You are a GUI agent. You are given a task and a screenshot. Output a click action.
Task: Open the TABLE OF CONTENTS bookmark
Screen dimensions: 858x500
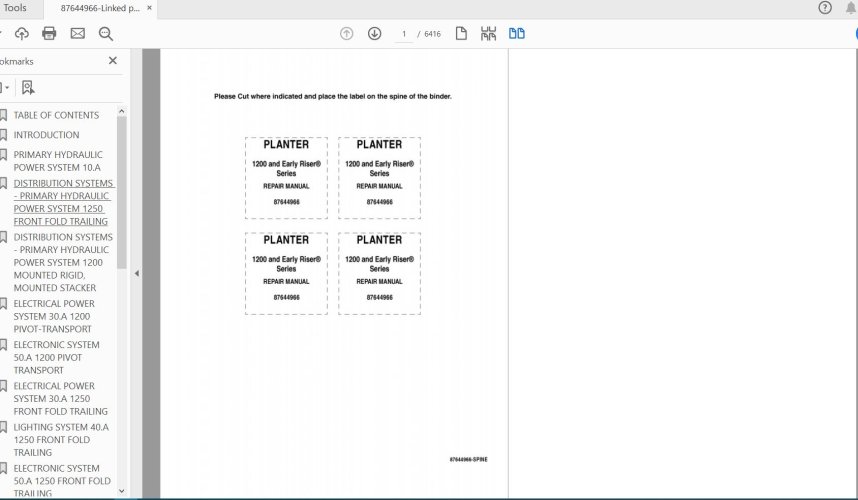point(56,115)
